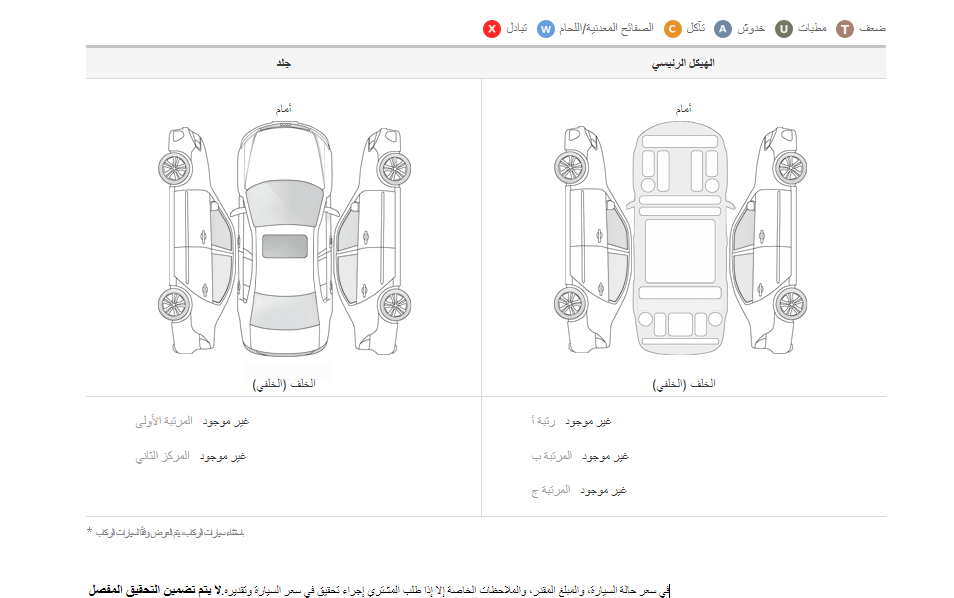Screen dimensions: 954x598
Task: Click the olive U dents legend icon
Action: tap(785, 28)
